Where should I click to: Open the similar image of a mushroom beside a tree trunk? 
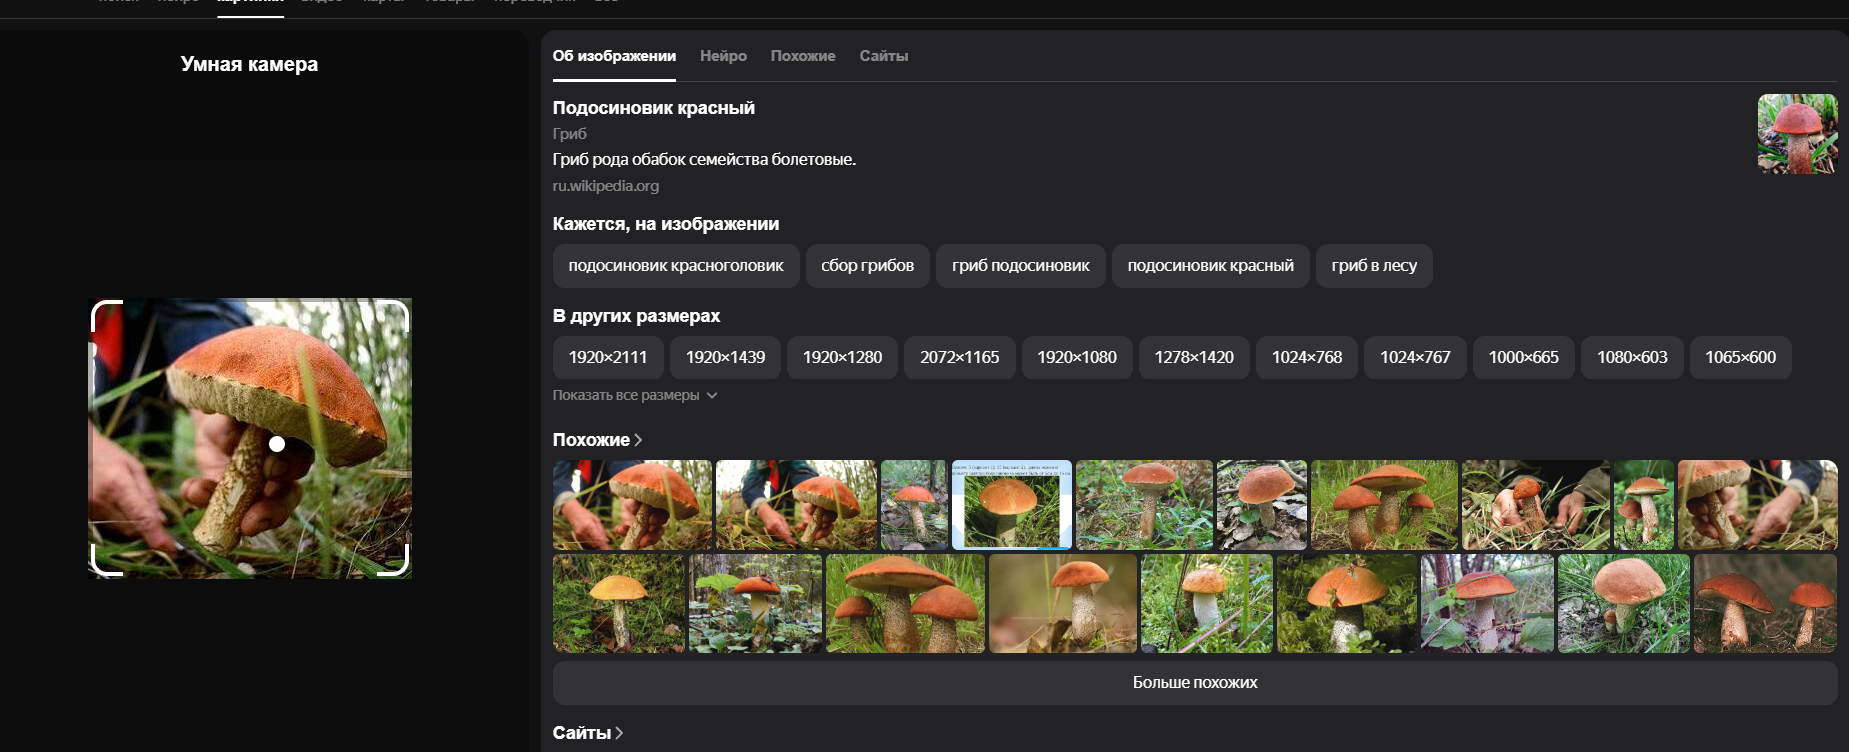click(x=1488, y=604)
